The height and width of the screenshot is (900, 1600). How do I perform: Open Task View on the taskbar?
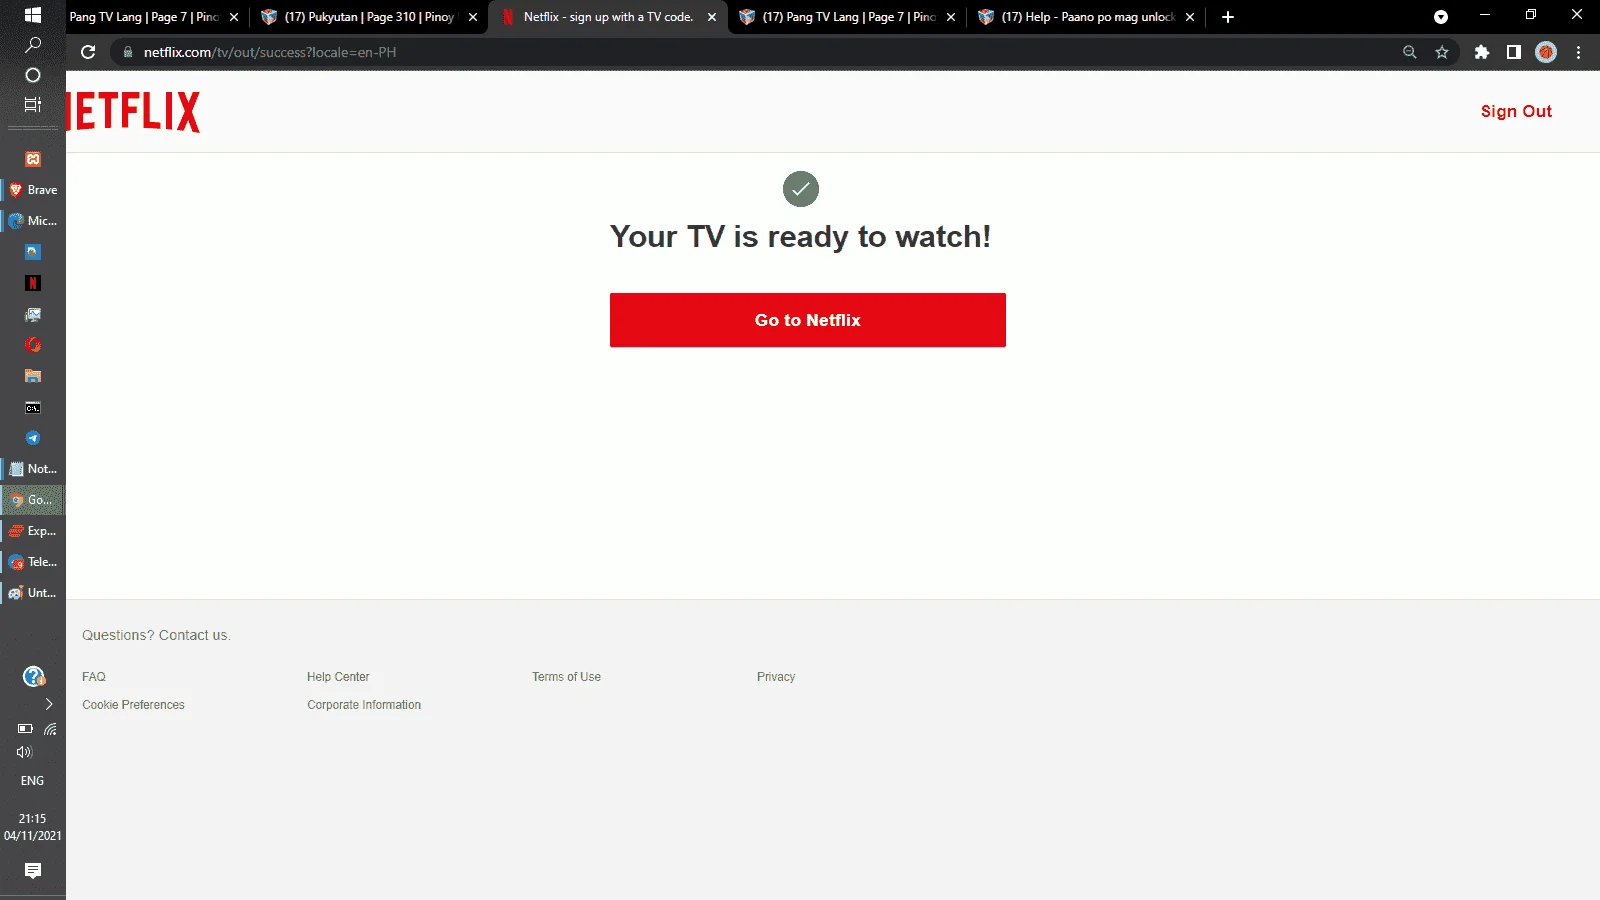tap(32, 104)
